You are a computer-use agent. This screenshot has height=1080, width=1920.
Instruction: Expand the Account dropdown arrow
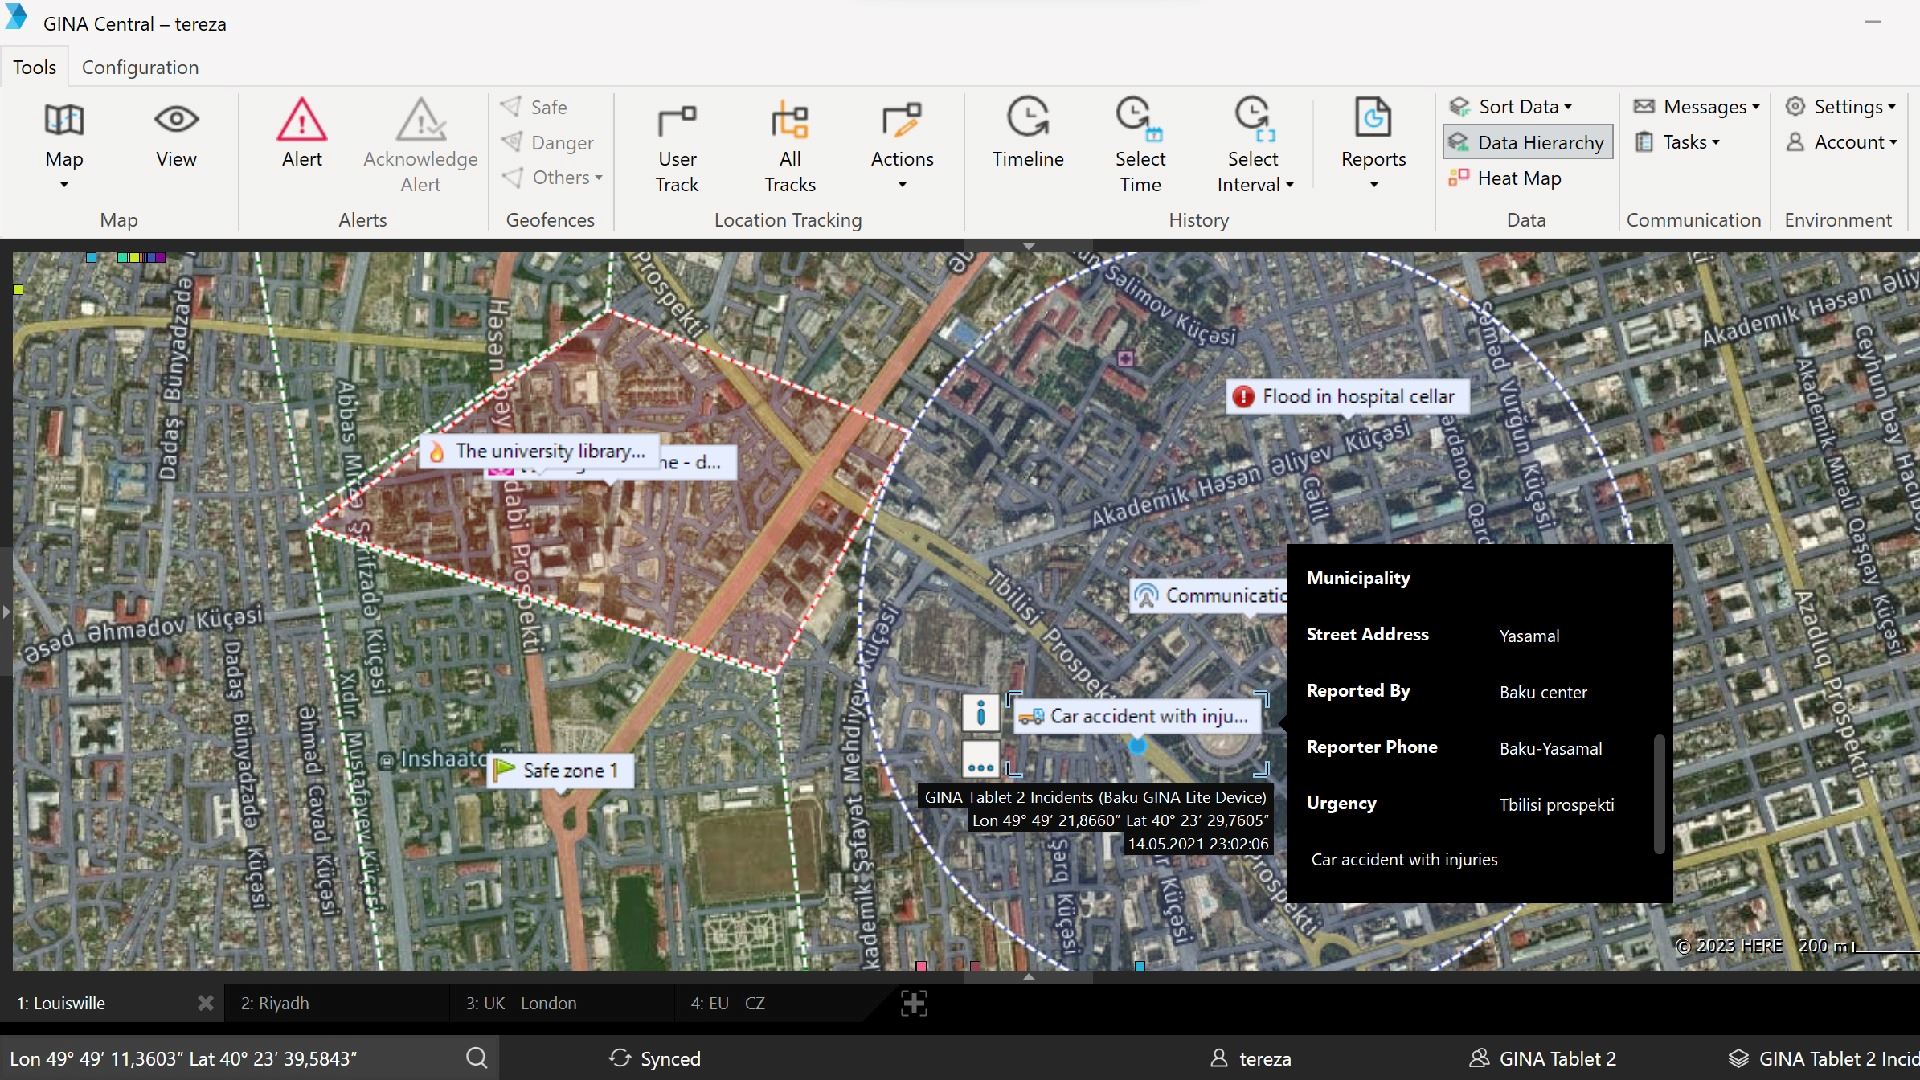point(1893,143)
